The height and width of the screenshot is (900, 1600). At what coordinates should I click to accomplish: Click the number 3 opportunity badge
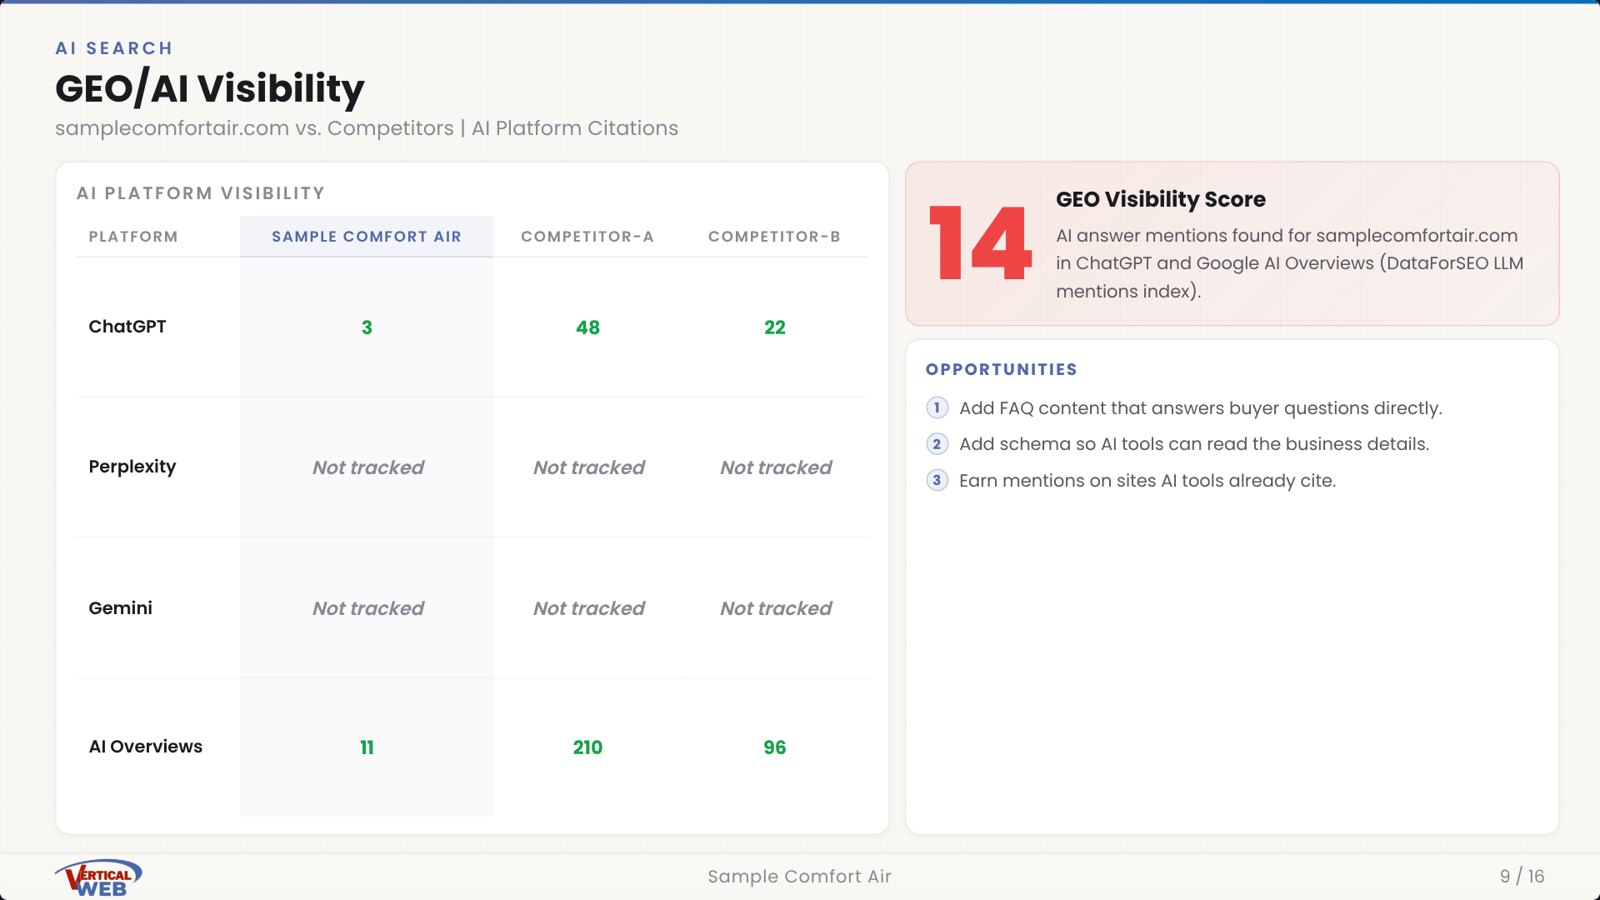pos(937,480)
